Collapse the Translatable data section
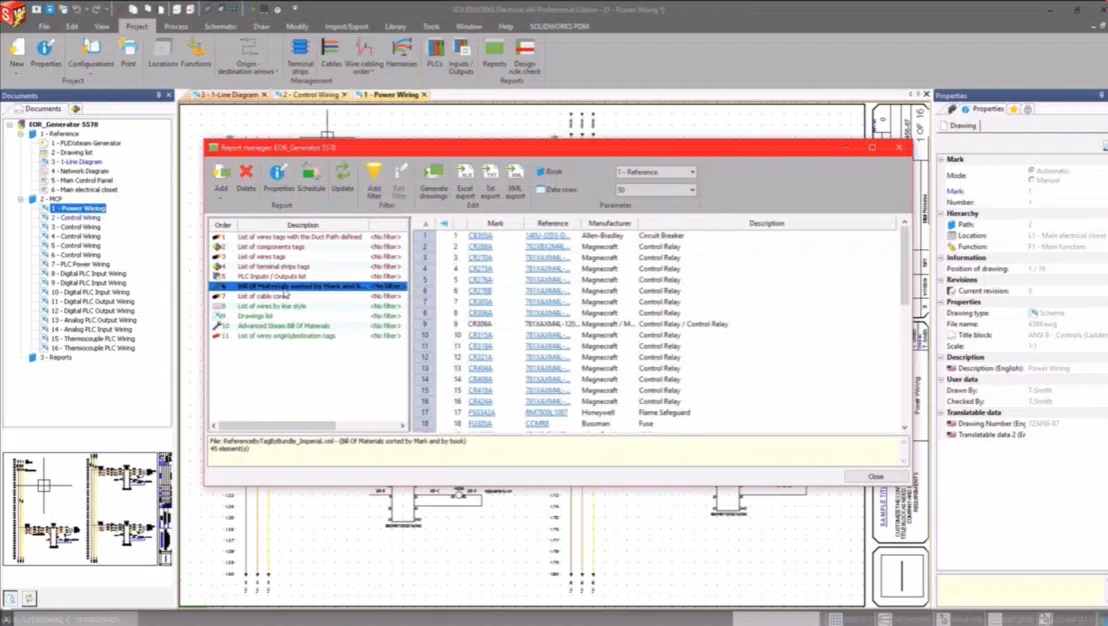This screenshot has height=626, width=1108. tap(941, 413)
